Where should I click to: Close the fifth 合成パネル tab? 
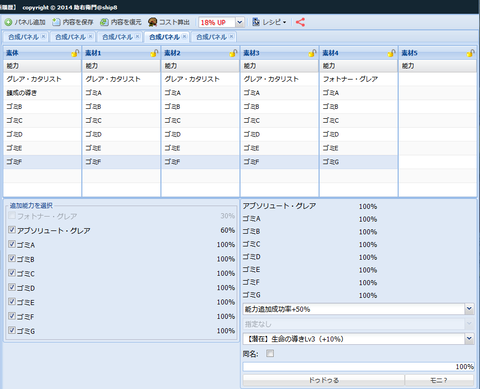coord(231,37)
